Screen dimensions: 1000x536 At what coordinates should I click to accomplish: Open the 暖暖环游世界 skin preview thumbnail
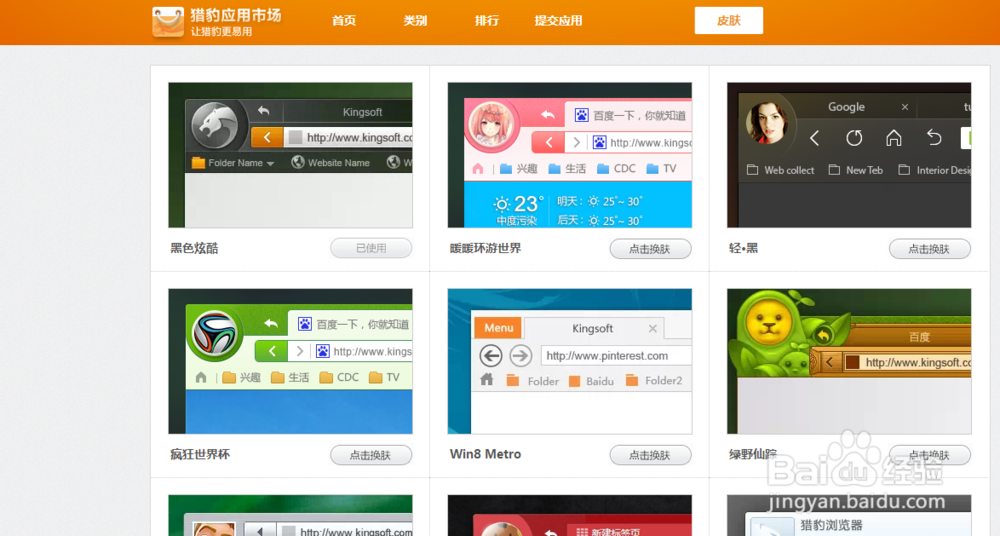pyautogui.click(x=570, y=155)
